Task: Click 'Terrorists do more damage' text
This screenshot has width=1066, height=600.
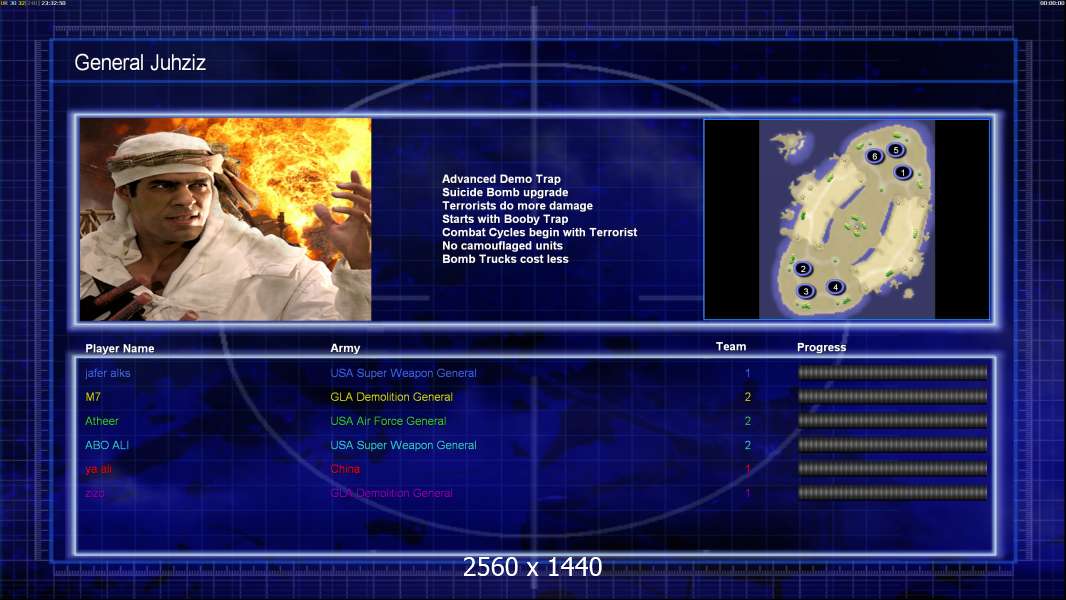Action: [517, 205]
